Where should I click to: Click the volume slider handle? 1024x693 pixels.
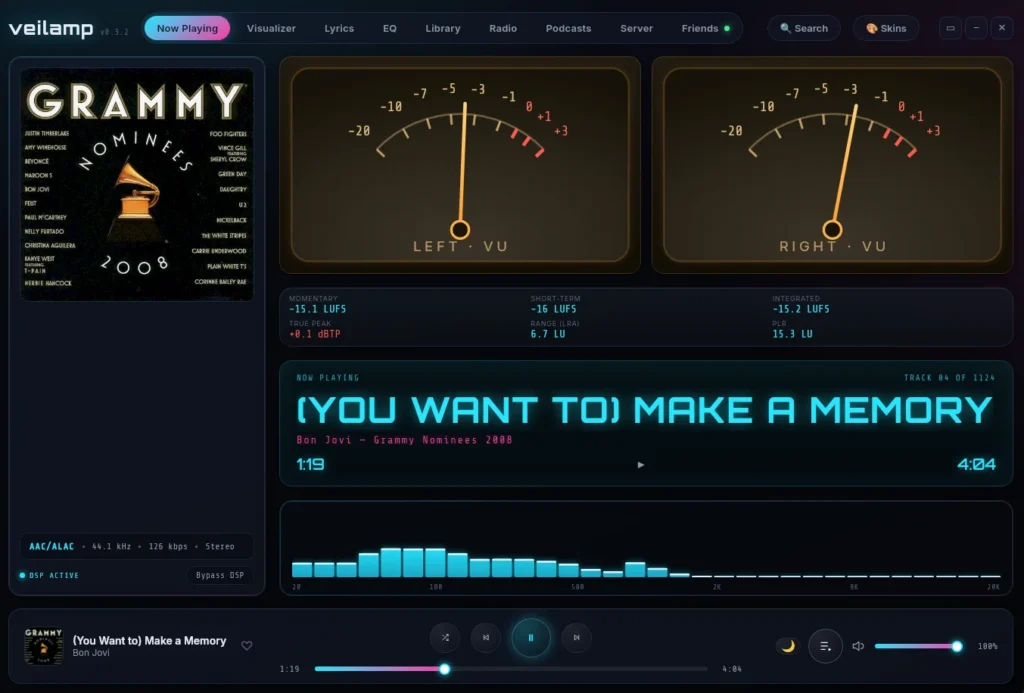(957, 646)
